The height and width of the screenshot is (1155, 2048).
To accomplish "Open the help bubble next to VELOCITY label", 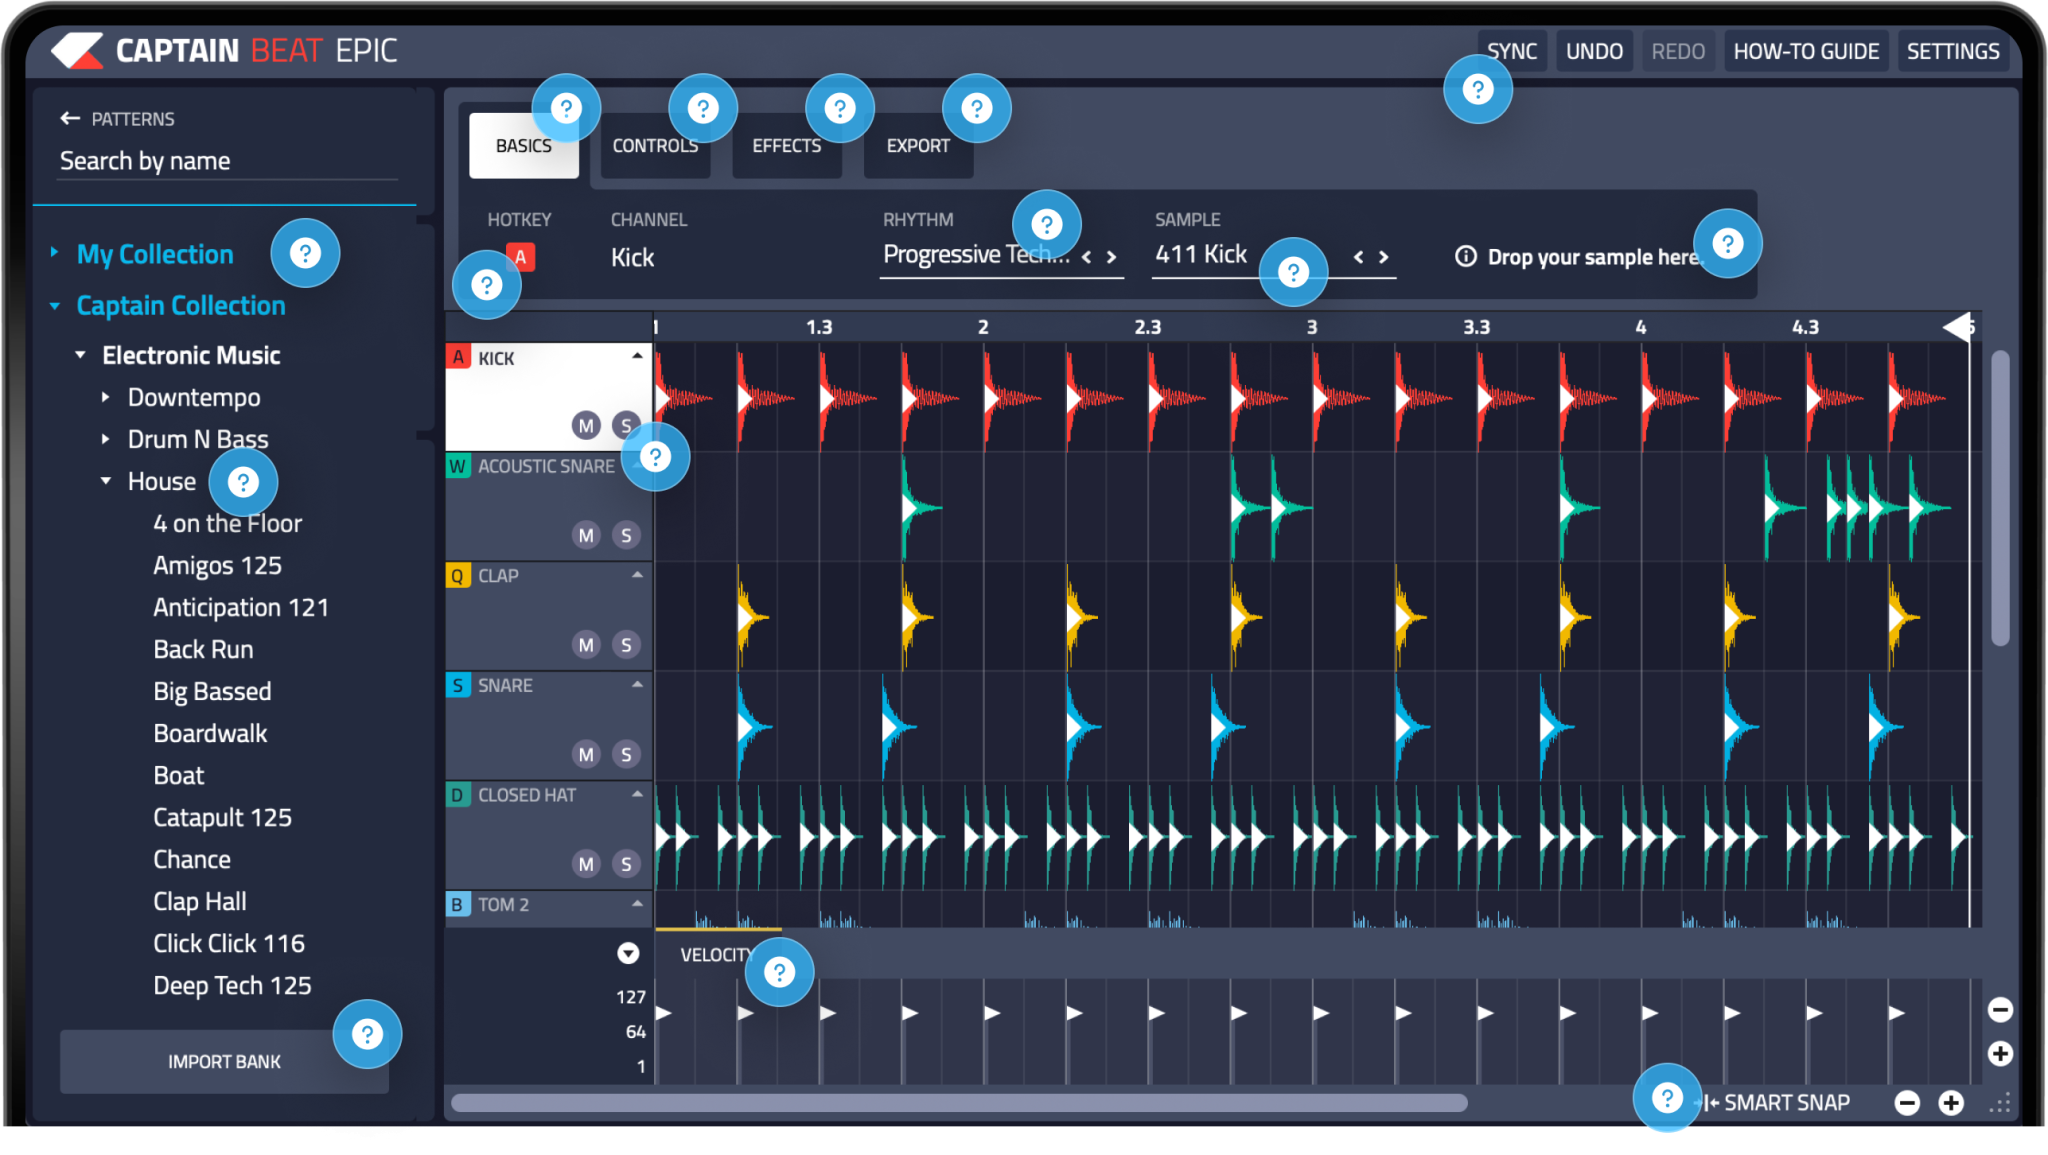I will pos(779,972).
